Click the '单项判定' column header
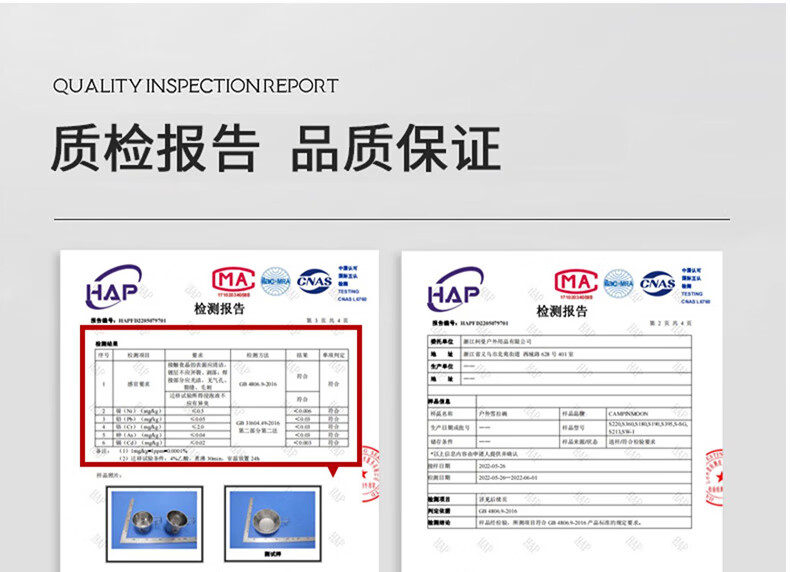The width and height of the screenshot is (790, 572). point(334,355)
